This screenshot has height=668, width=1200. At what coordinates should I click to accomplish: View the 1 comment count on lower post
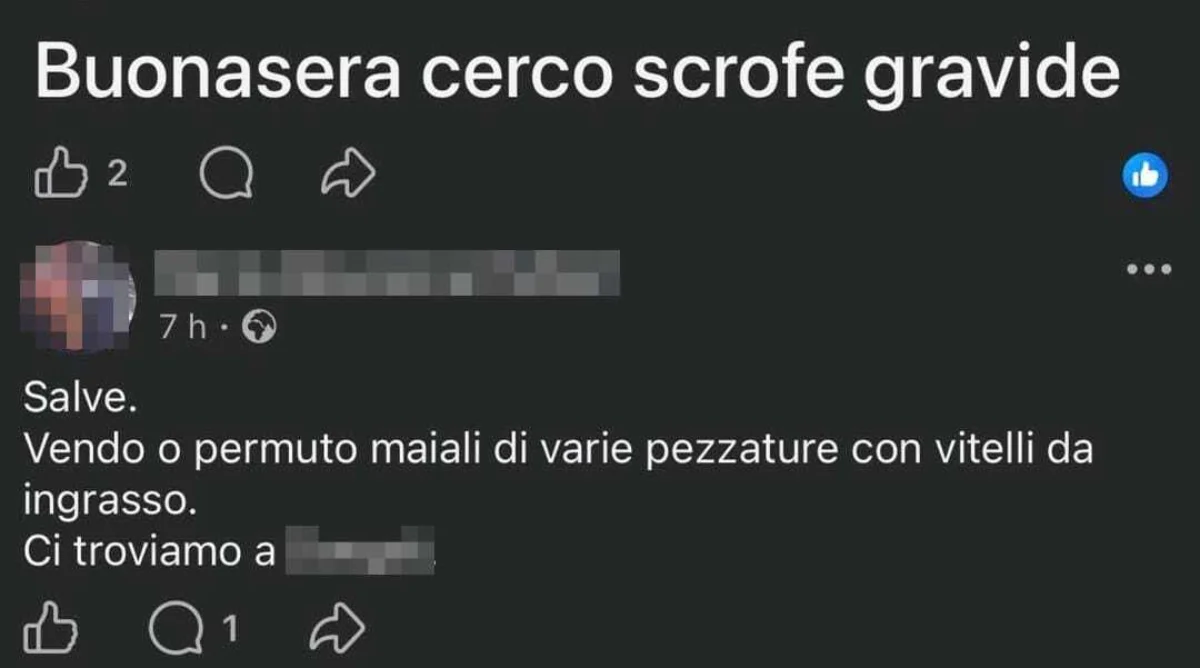click(229, 630)
